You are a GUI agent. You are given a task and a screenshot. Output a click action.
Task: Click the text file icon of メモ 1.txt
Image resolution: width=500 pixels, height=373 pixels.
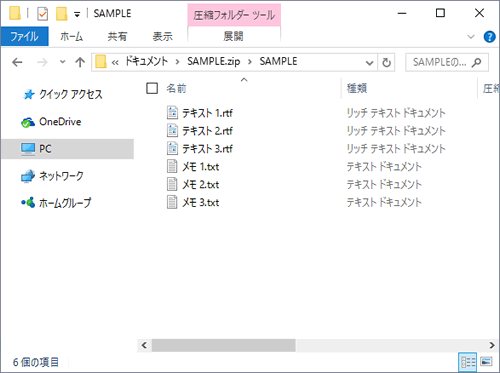click(x=172, y=166)
